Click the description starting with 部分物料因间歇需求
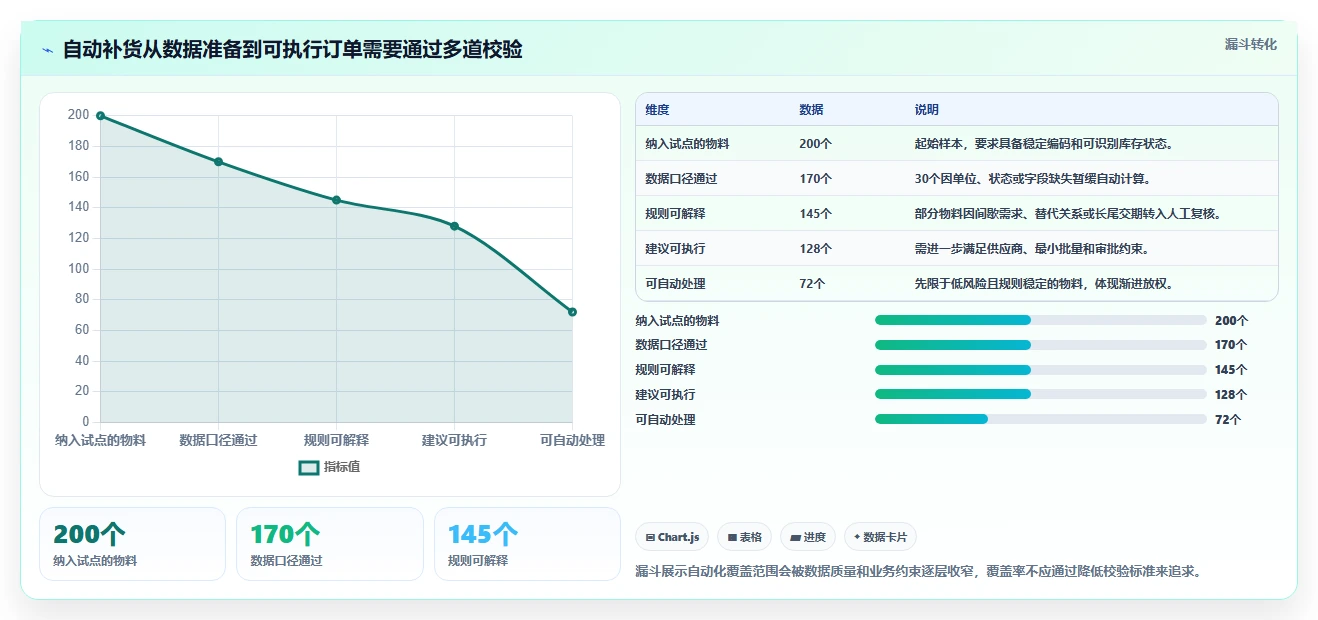The height and width of the screenshot is (620, 1318). (x=1068, y=214)
